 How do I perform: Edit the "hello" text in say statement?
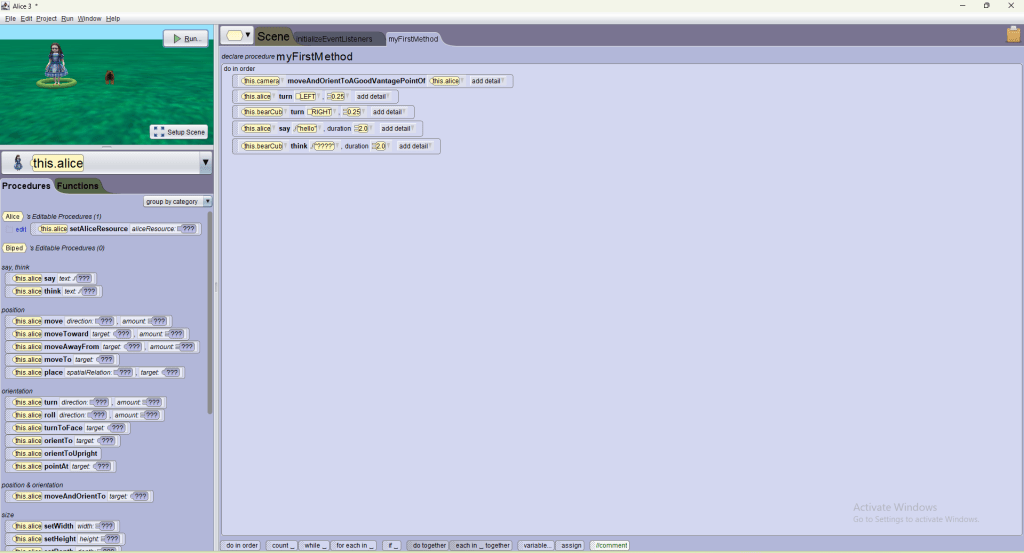pos(306,129)
